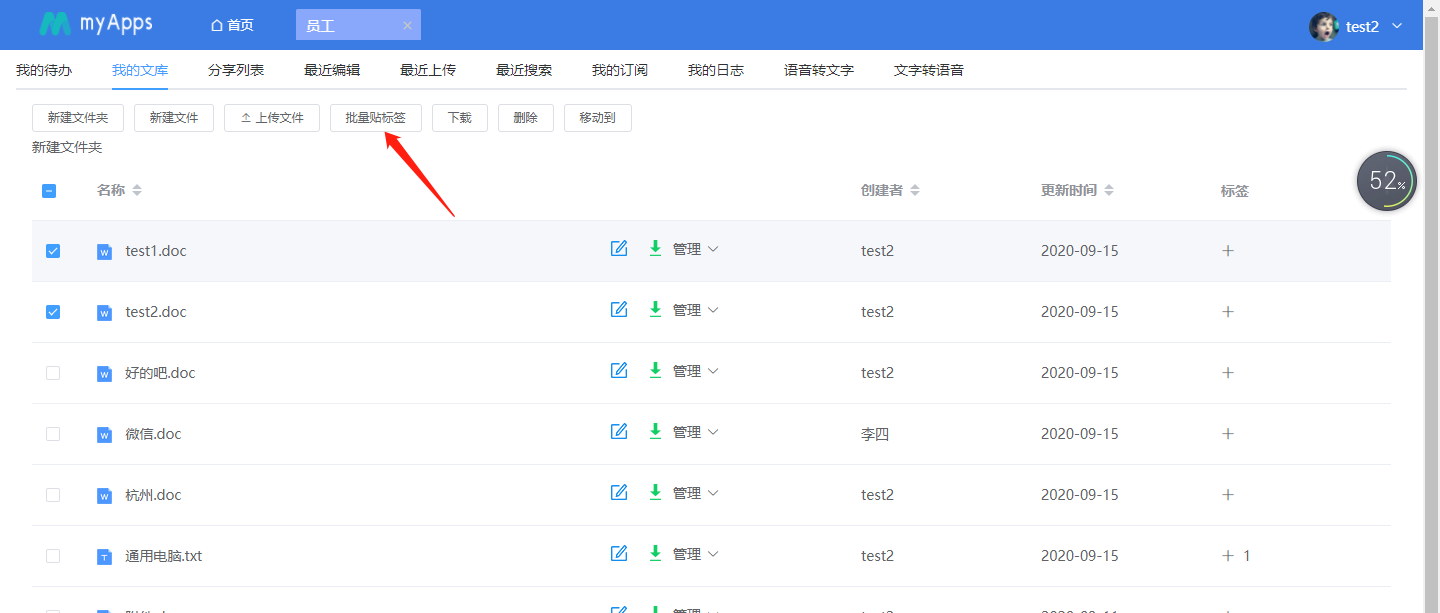
Task: Click the myApps logo
Action: (x=96, y=24)
